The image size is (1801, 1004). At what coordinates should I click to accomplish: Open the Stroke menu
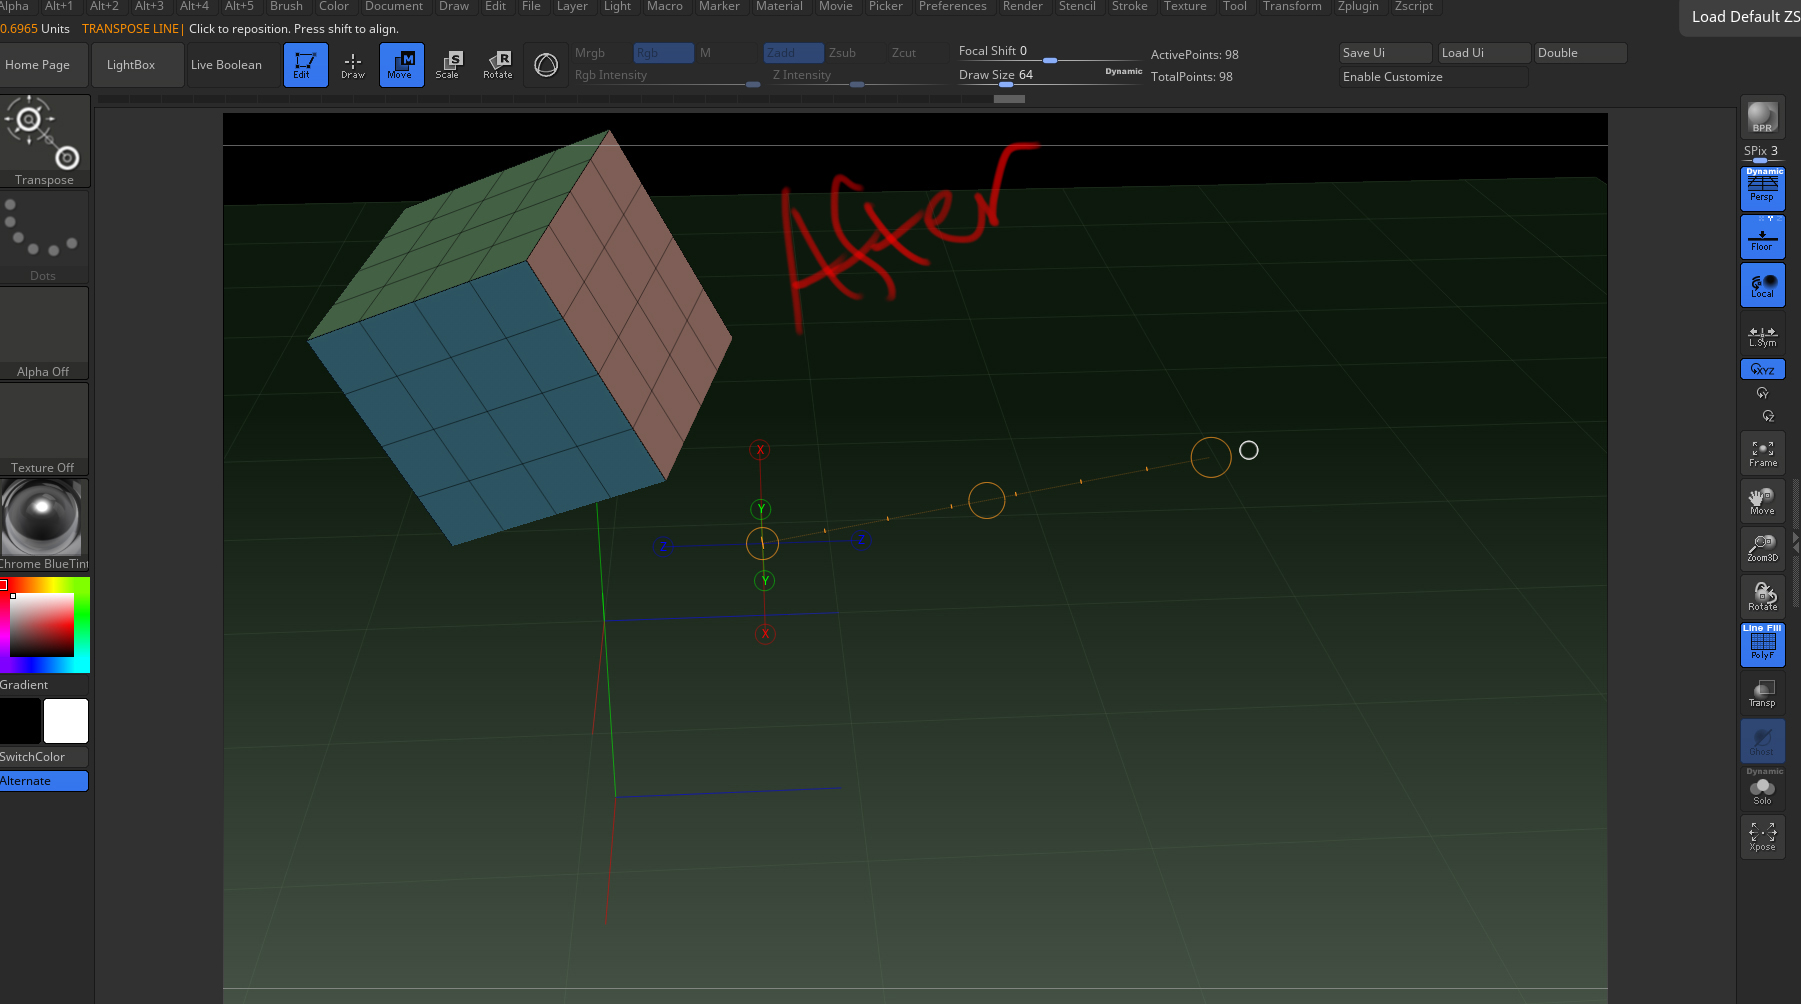(1130, 6)
